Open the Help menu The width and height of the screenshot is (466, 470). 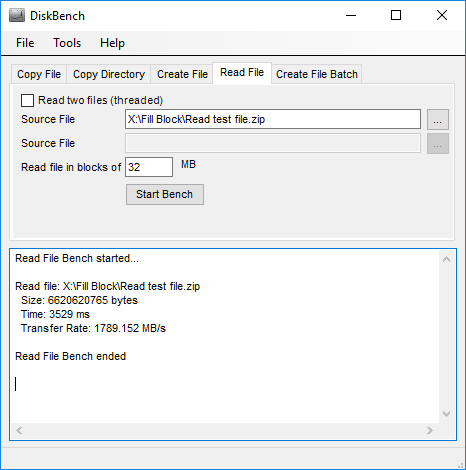tap(112, 43)
